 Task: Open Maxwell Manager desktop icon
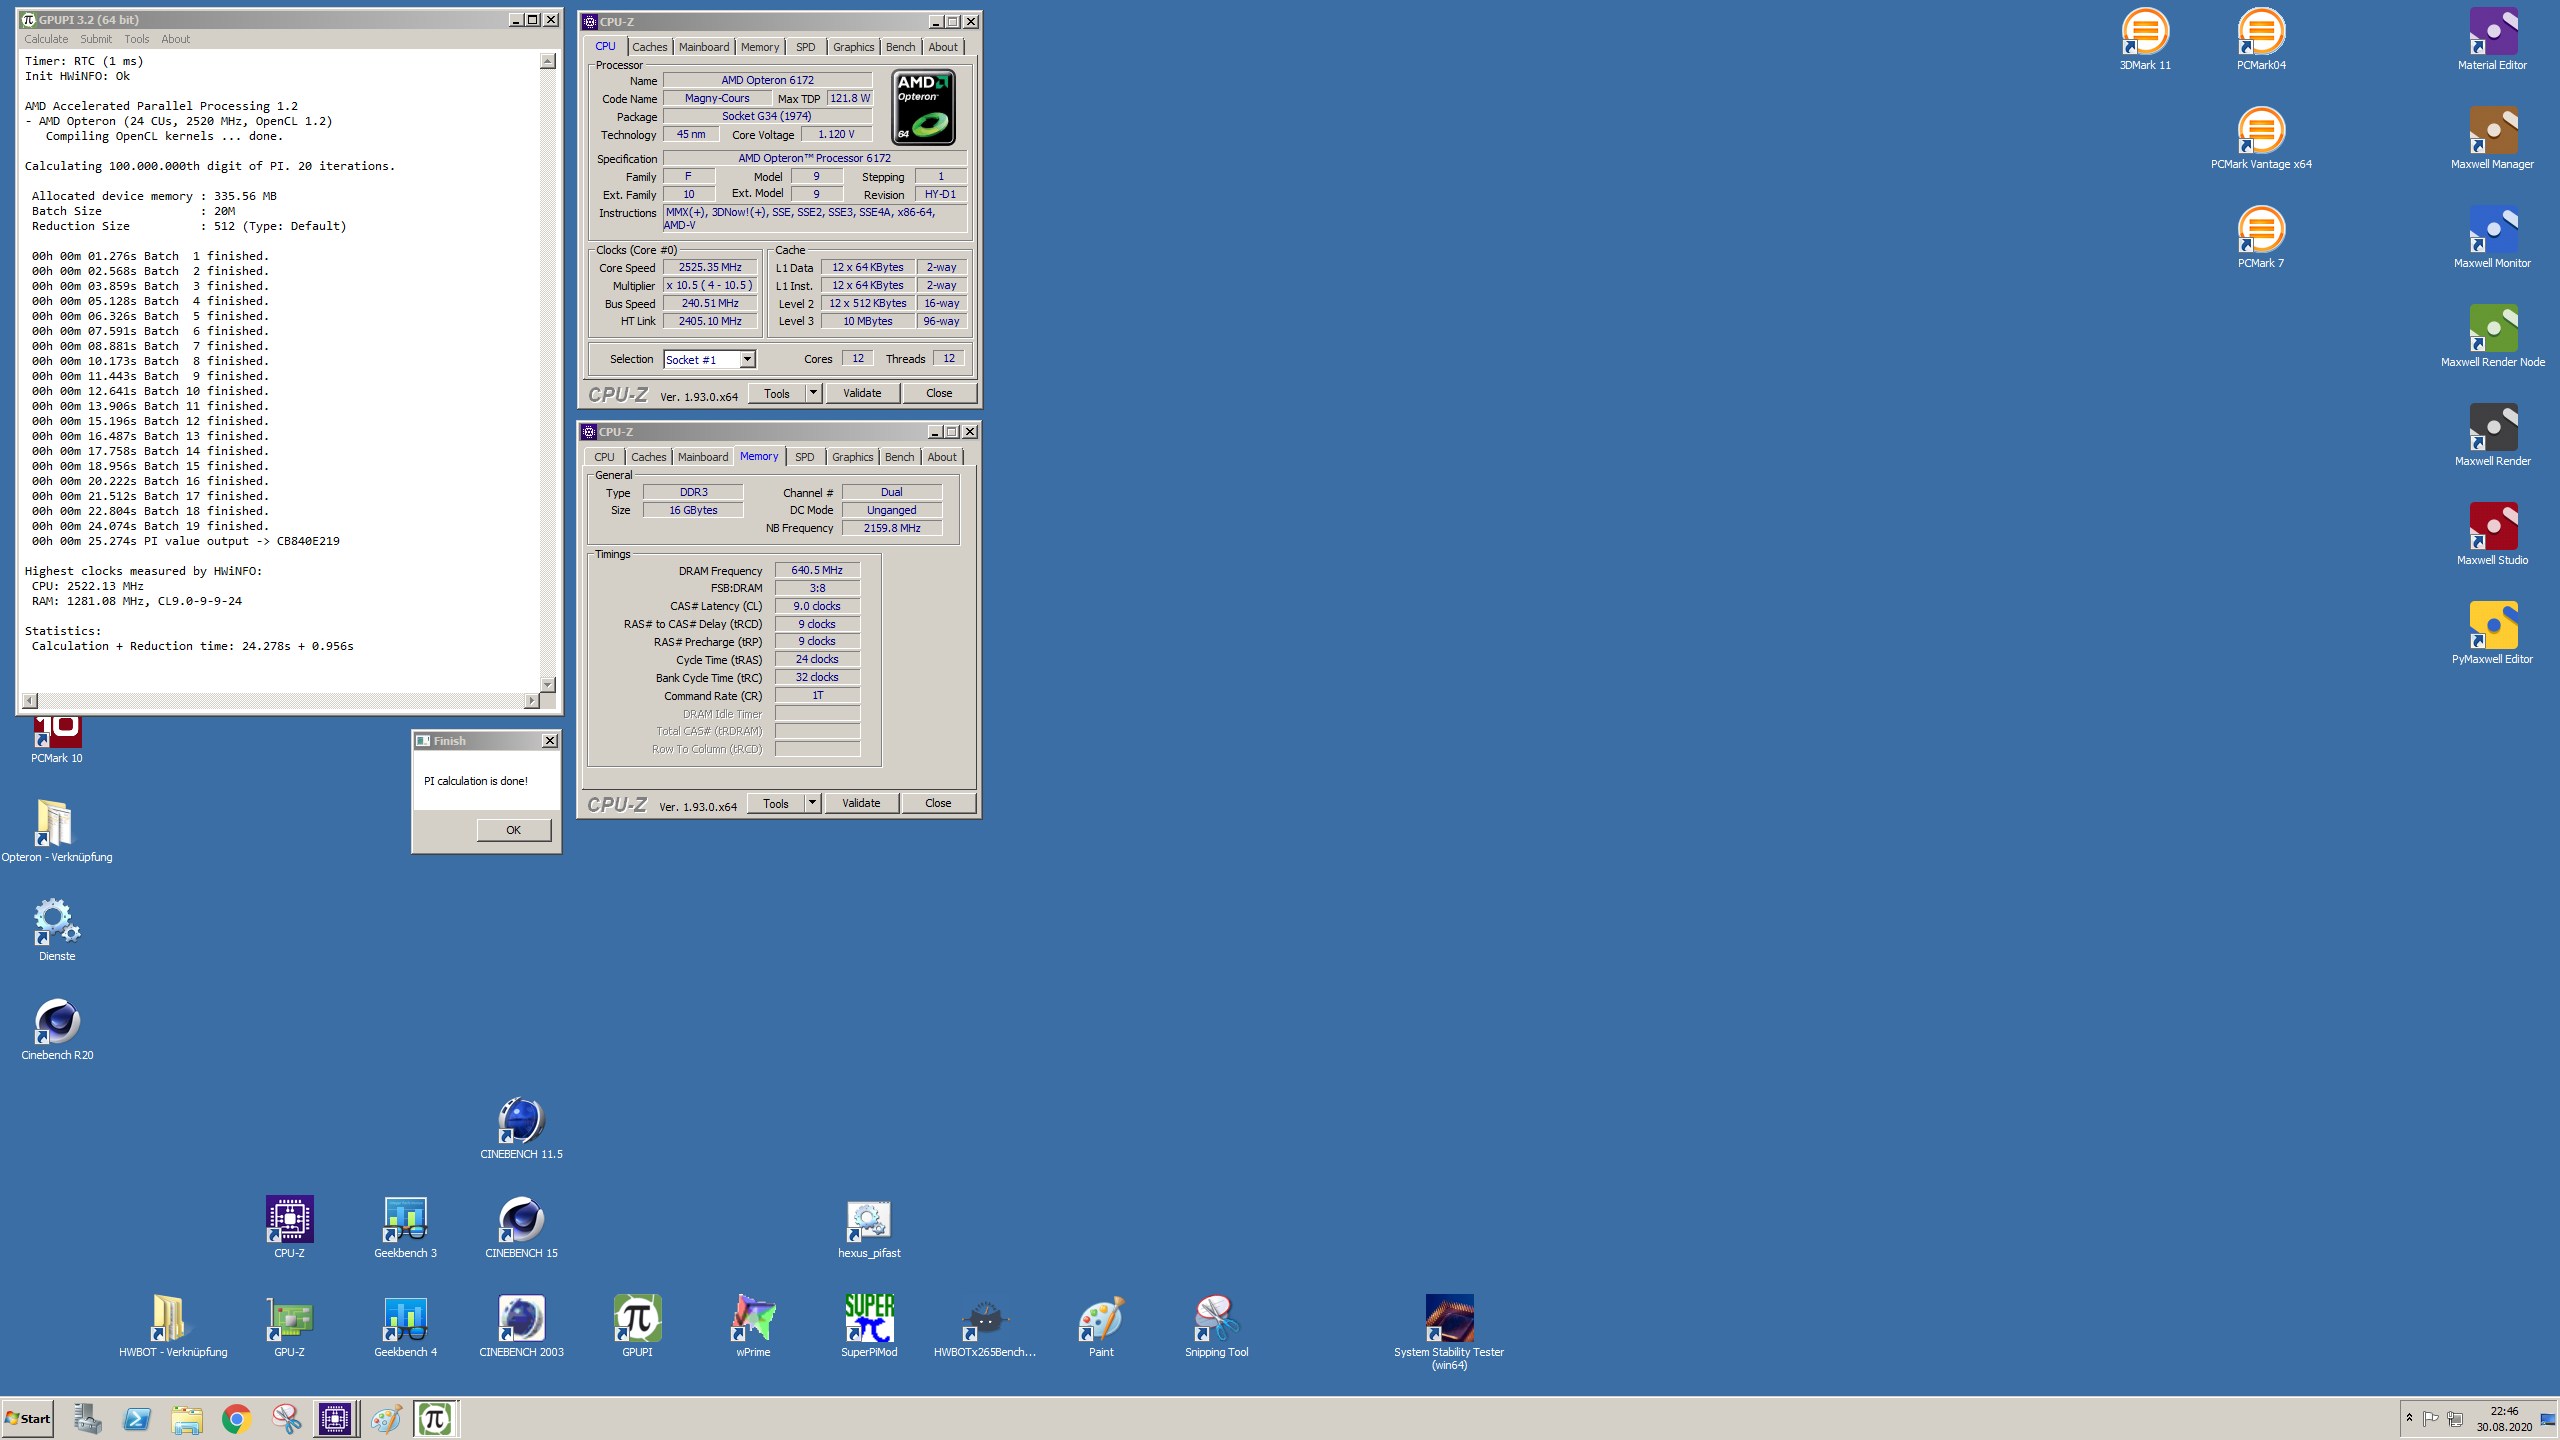click(2492, 138)
